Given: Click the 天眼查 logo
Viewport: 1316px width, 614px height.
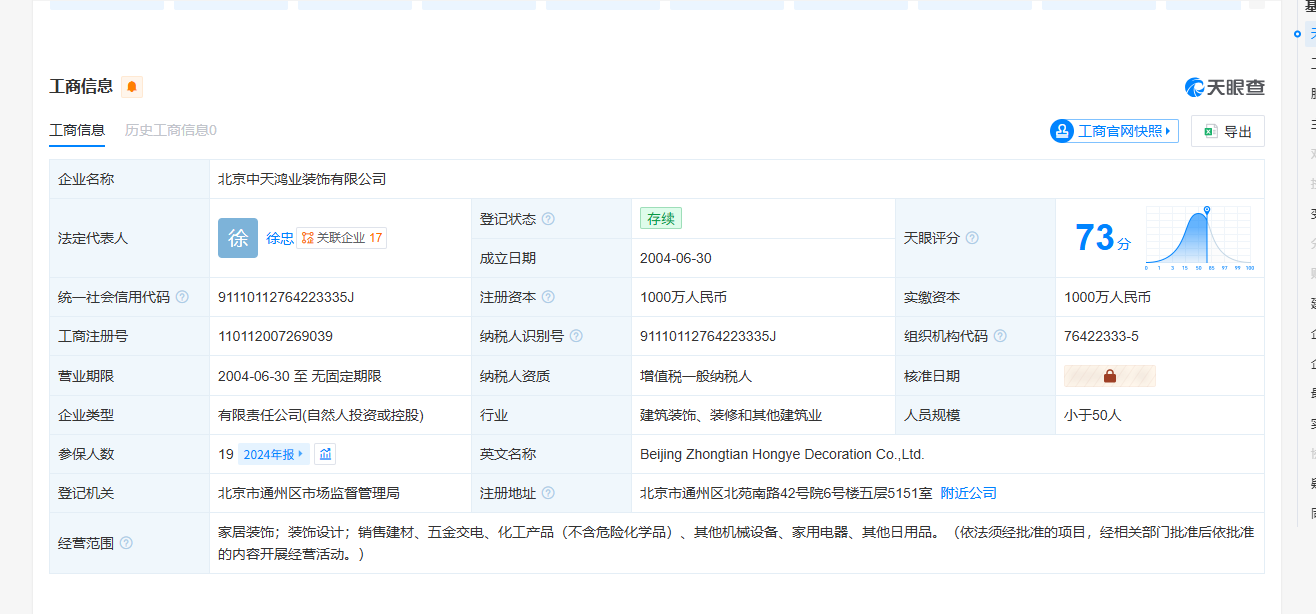Looking at the screenshot, I should click(x=1225, y=88).
